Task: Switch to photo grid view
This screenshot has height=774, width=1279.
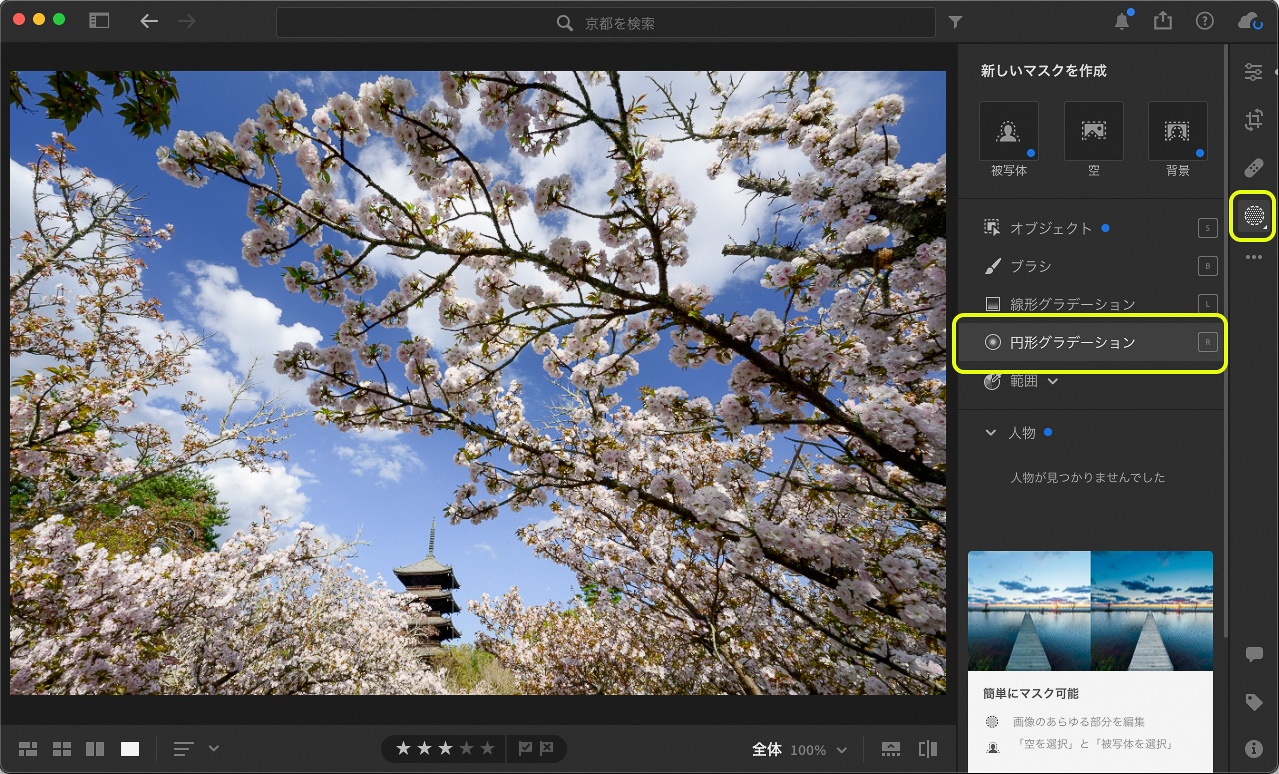Action: pos(28,748)
